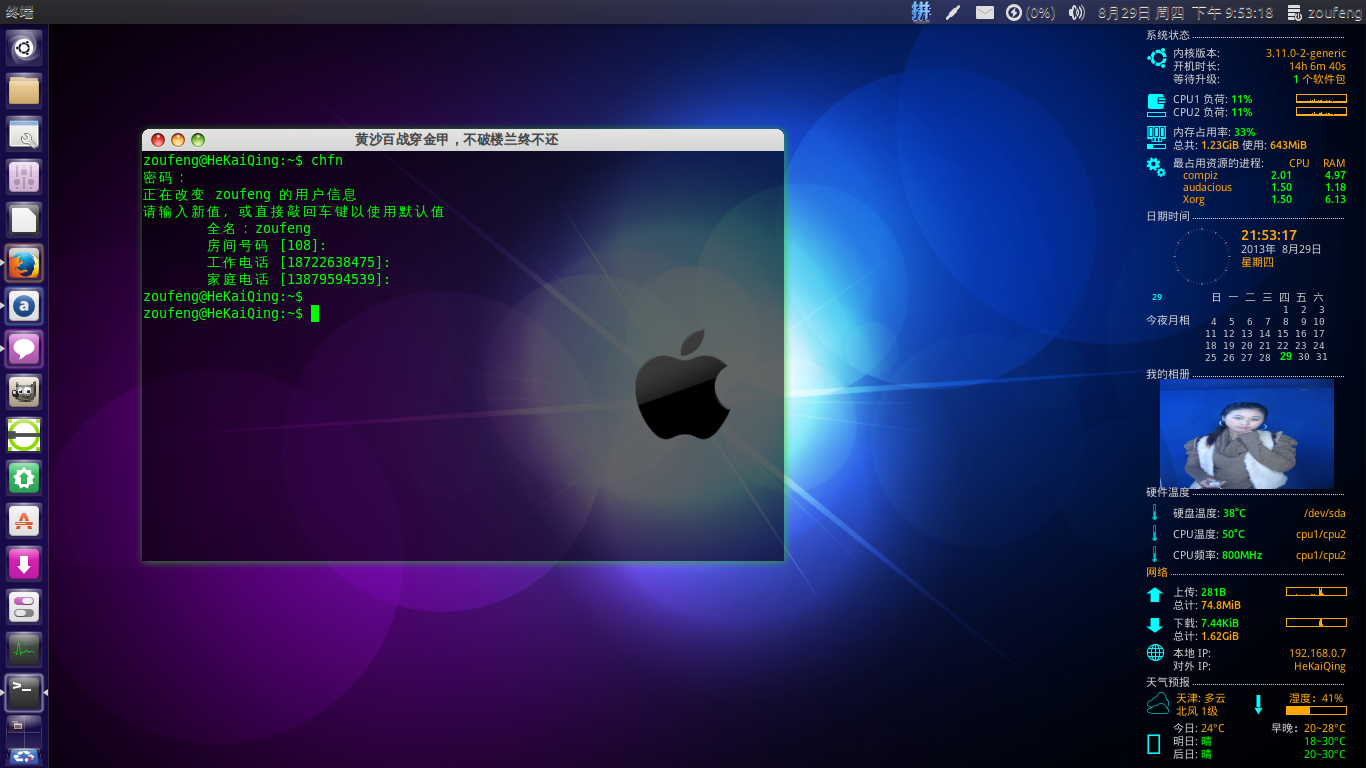Click the large clock '21:53:17' in widget

[1269, 236]
